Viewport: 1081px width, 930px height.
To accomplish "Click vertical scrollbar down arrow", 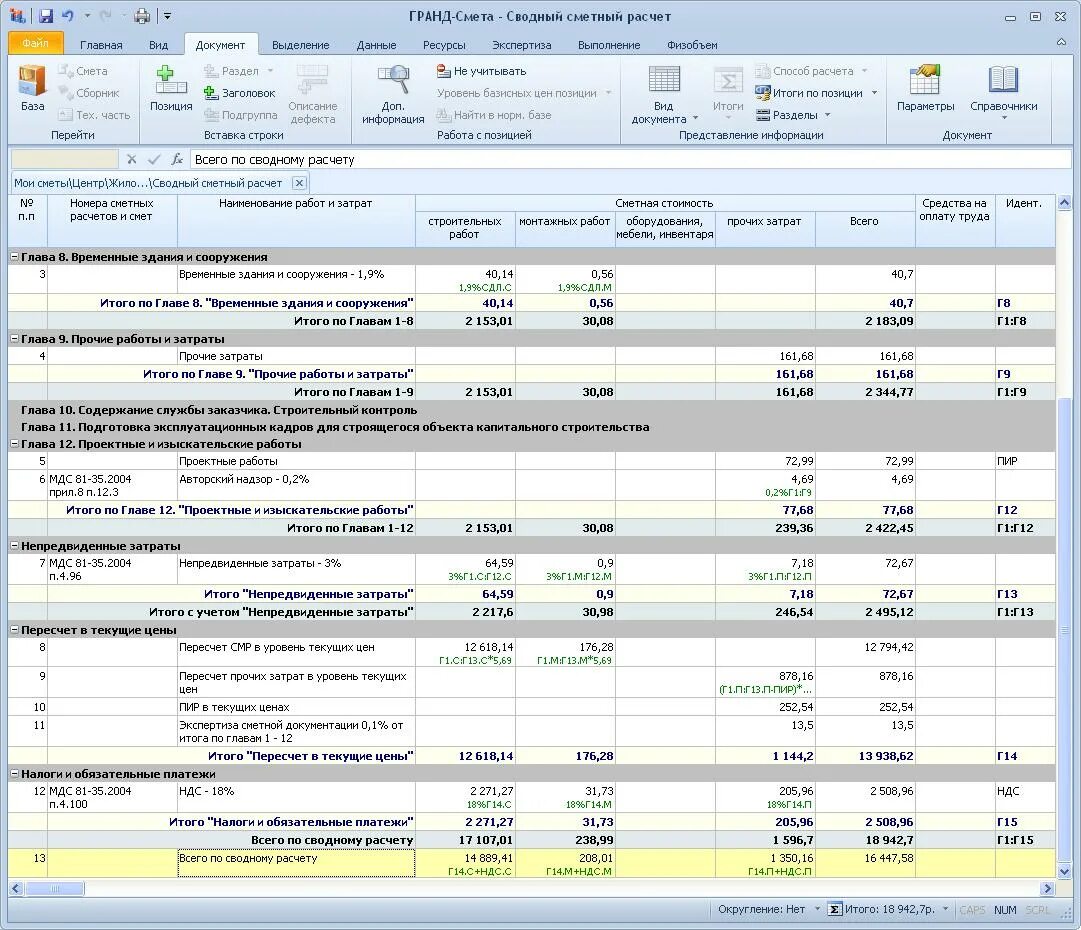I will 1064,871.
